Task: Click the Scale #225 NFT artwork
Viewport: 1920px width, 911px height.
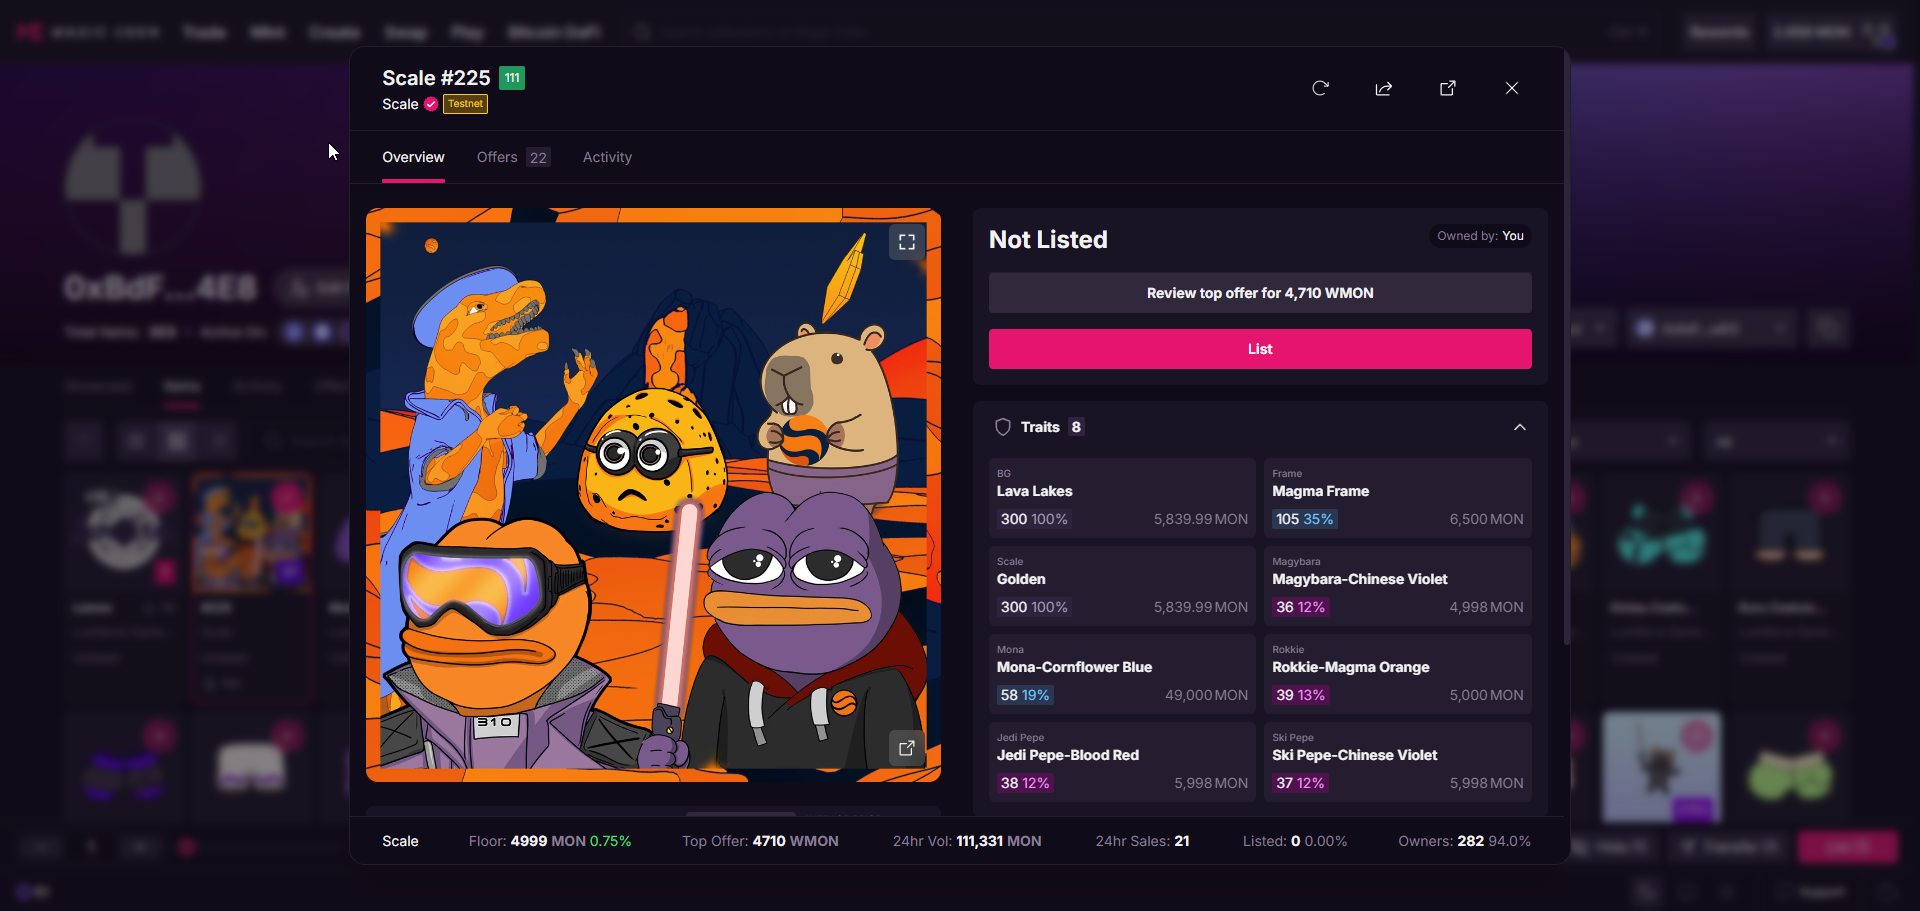Action: click(x=653, y=495)
